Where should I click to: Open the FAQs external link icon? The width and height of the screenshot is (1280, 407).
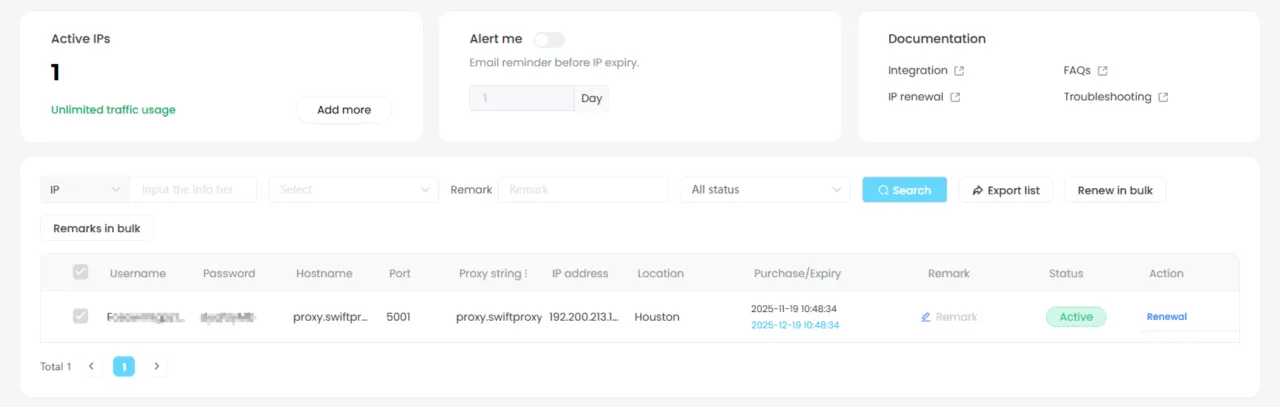pyautogui.click(x=1103, y=71)
